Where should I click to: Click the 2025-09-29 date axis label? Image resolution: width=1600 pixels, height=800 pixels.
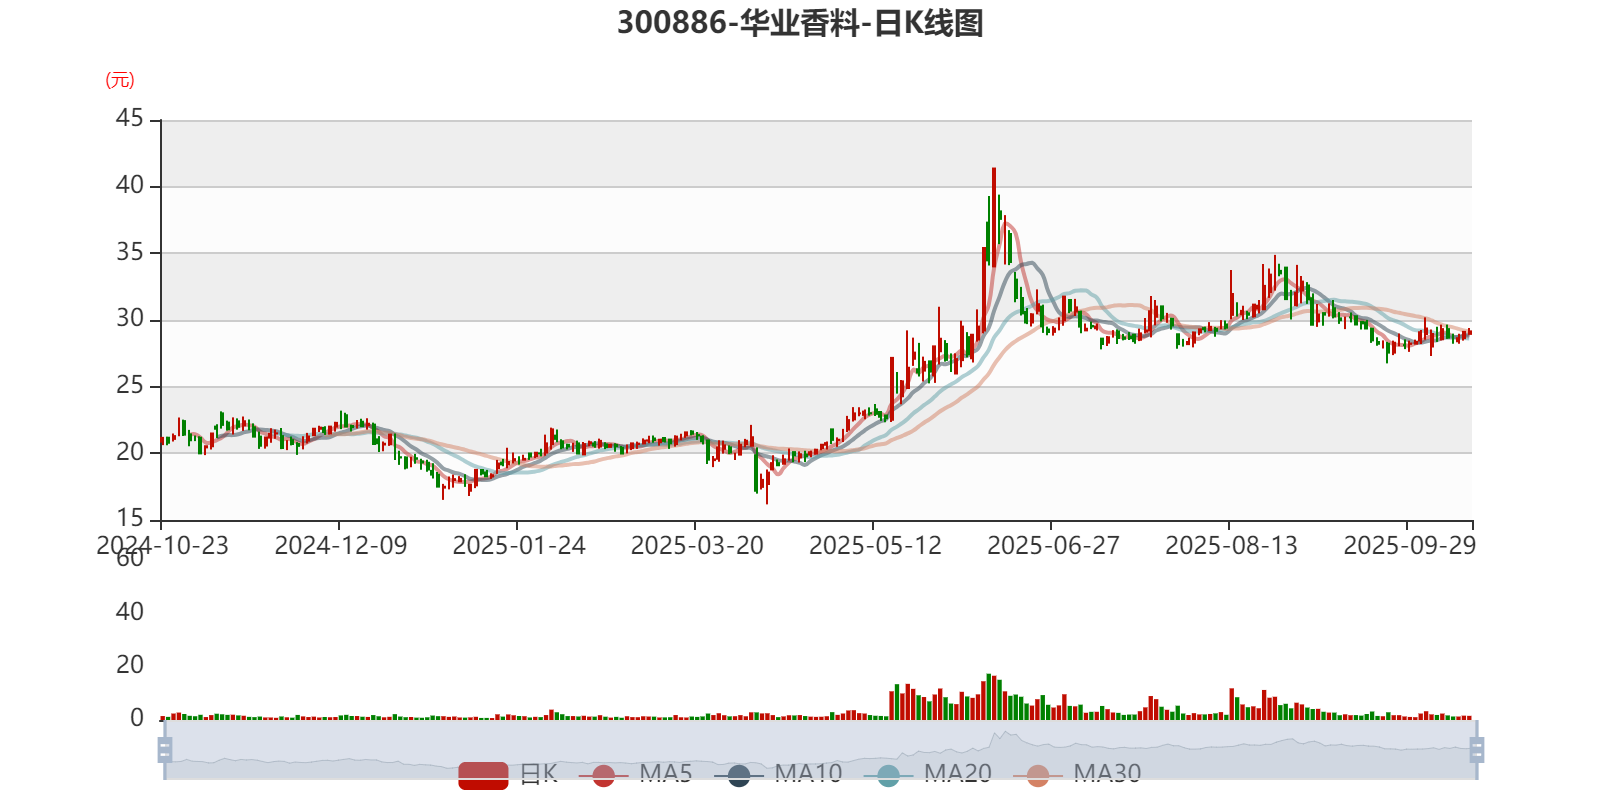point(1409,545)
